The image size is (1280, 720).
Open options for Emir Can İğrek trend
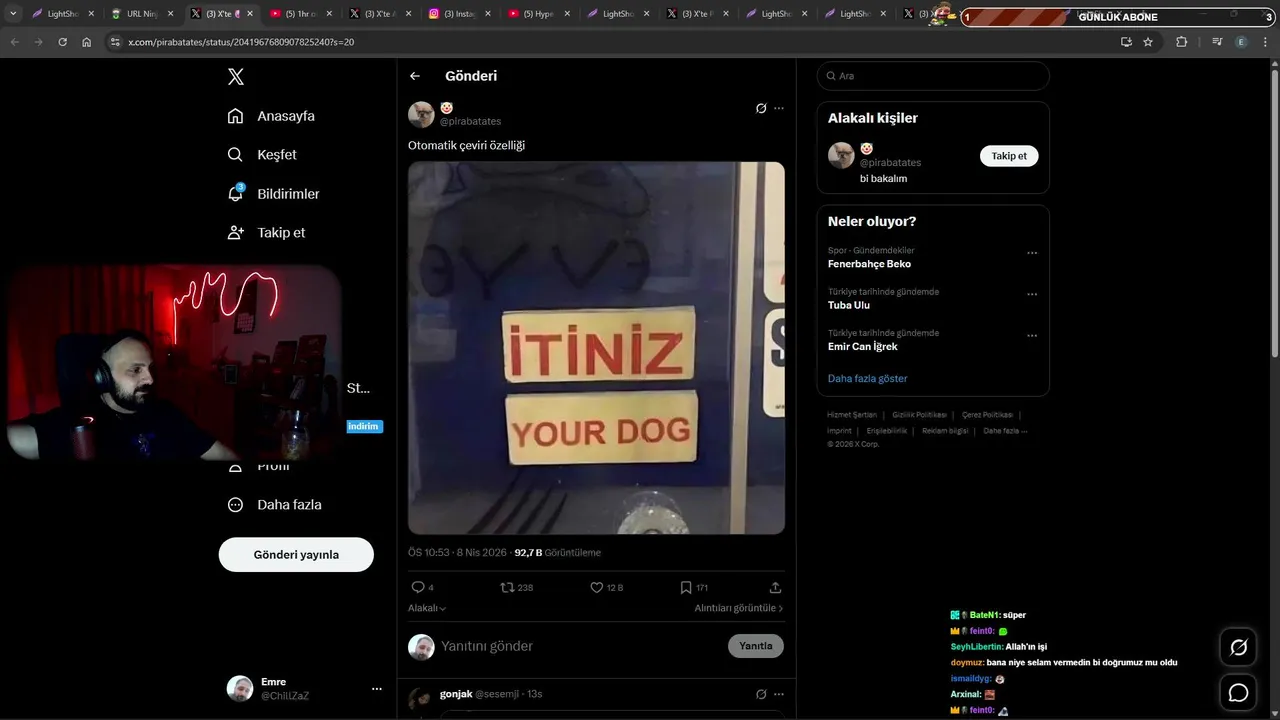1032,335
